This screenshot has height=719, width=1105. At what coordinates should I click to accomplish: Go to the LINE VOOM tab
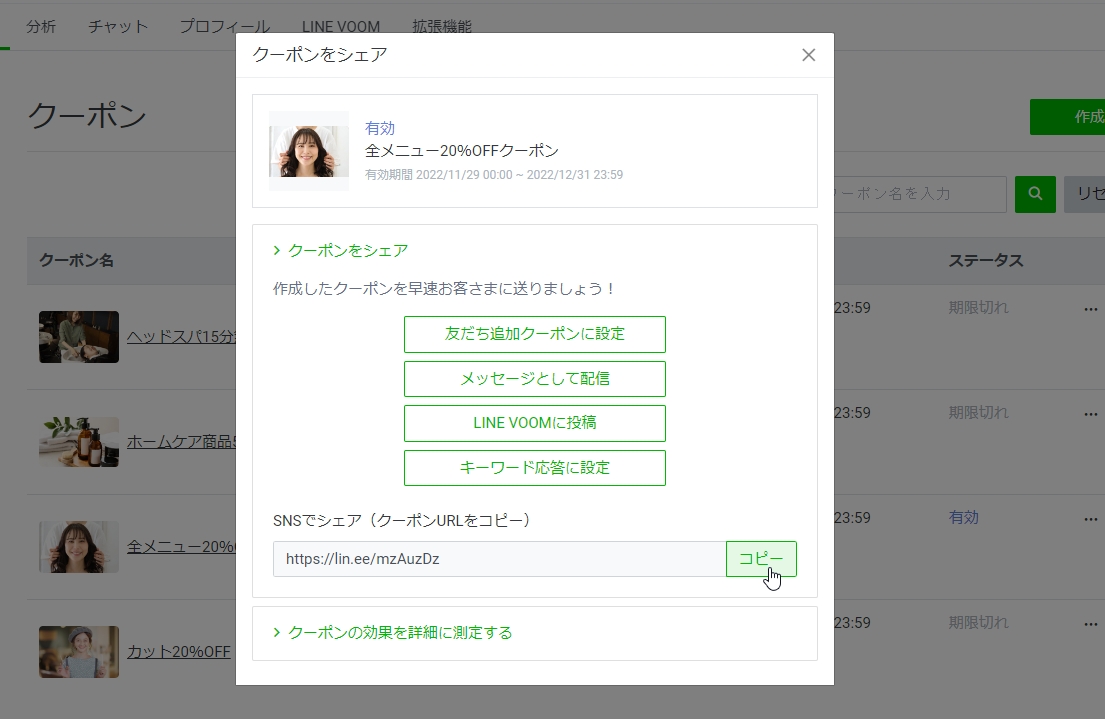coord(340,27)
